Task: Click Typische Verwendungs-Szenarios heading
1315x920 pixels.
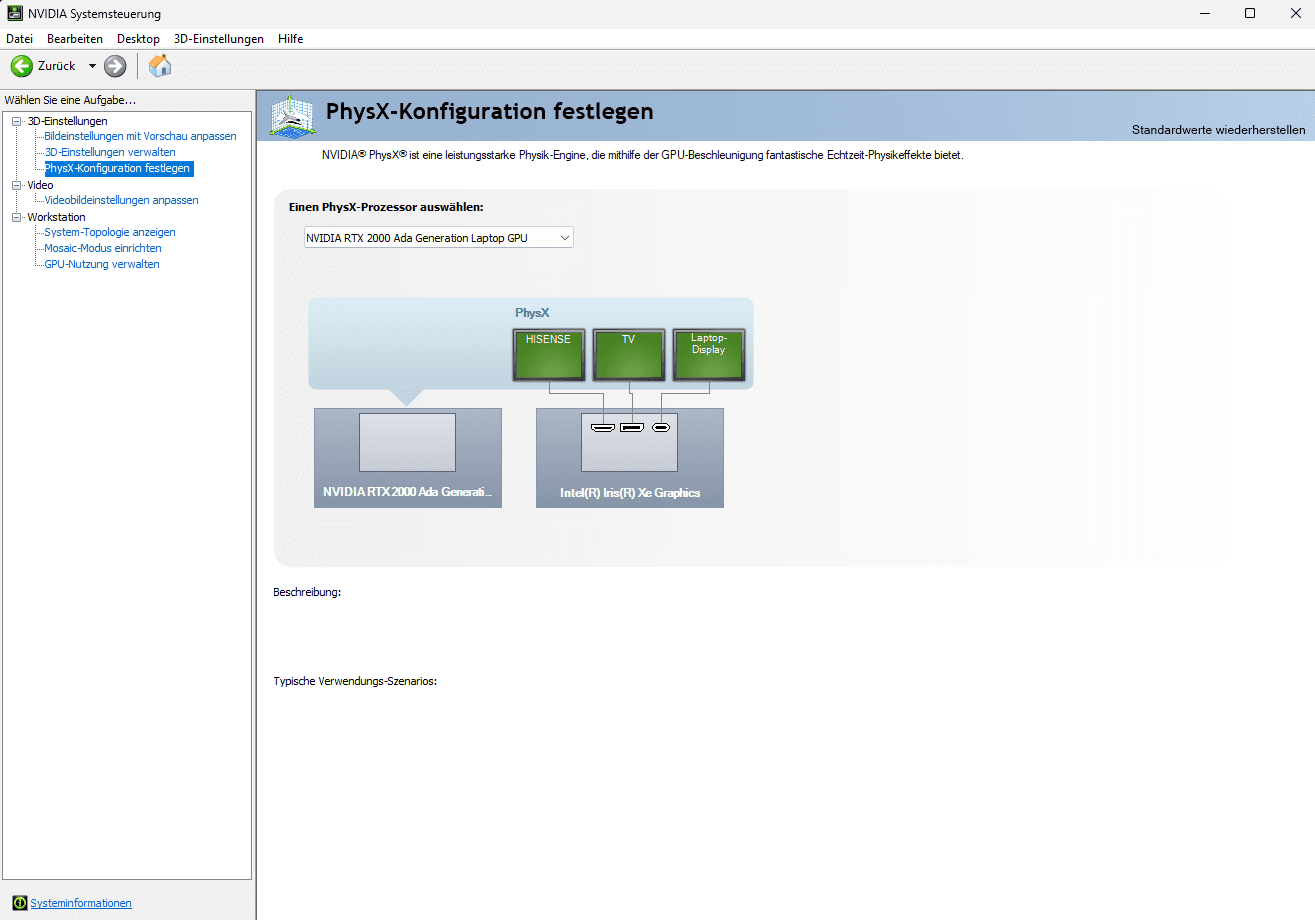Action: point(355,681)
